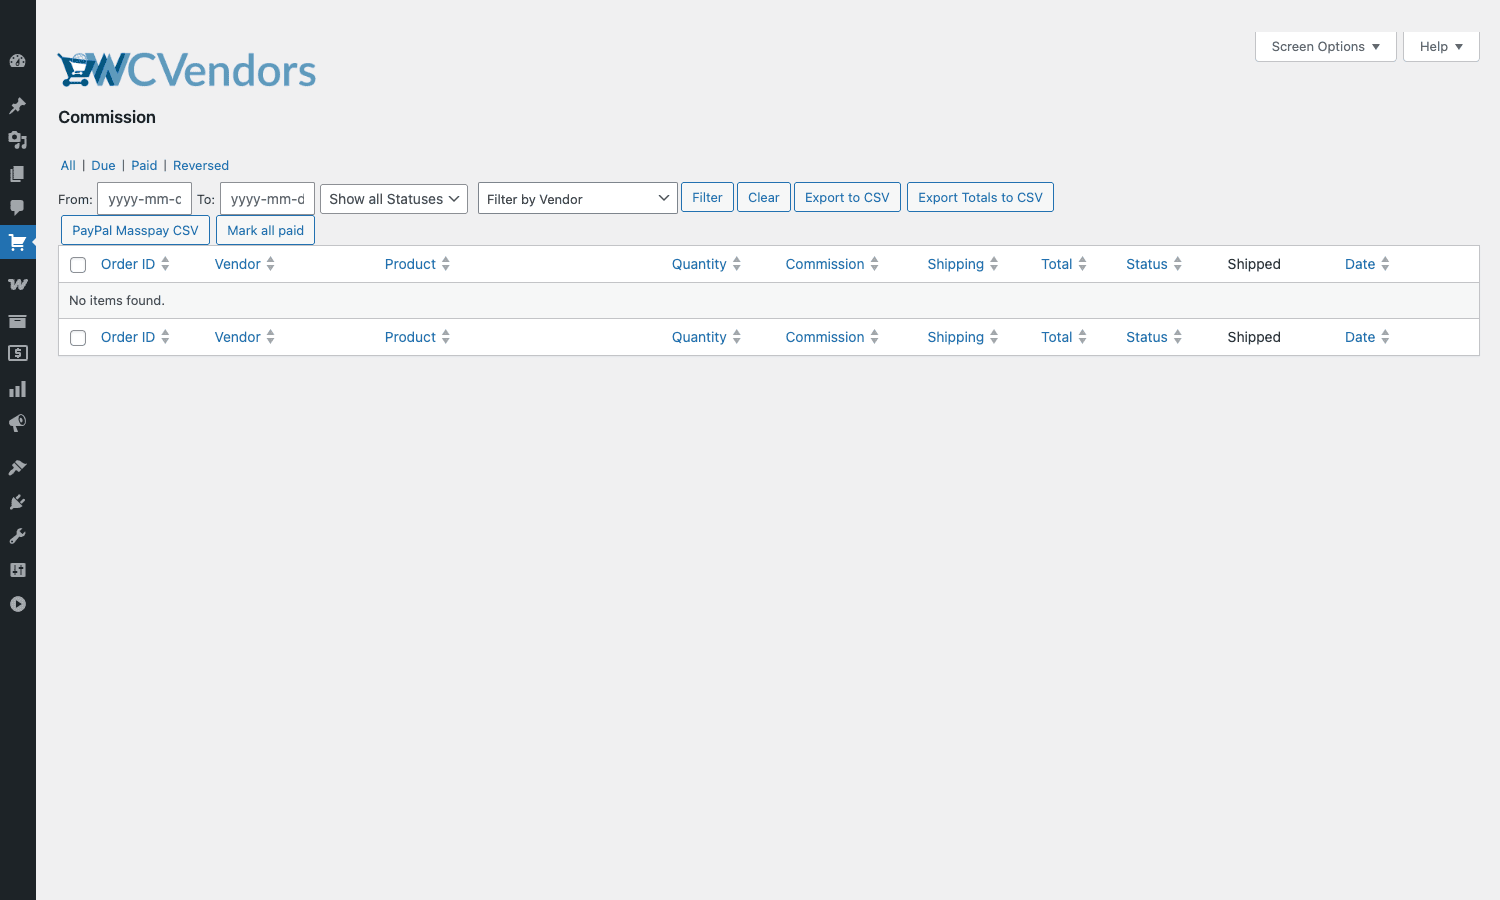Sort by Quantity in footer row
This screenshot has height=900, width=1500.
[x=706, y=337]
